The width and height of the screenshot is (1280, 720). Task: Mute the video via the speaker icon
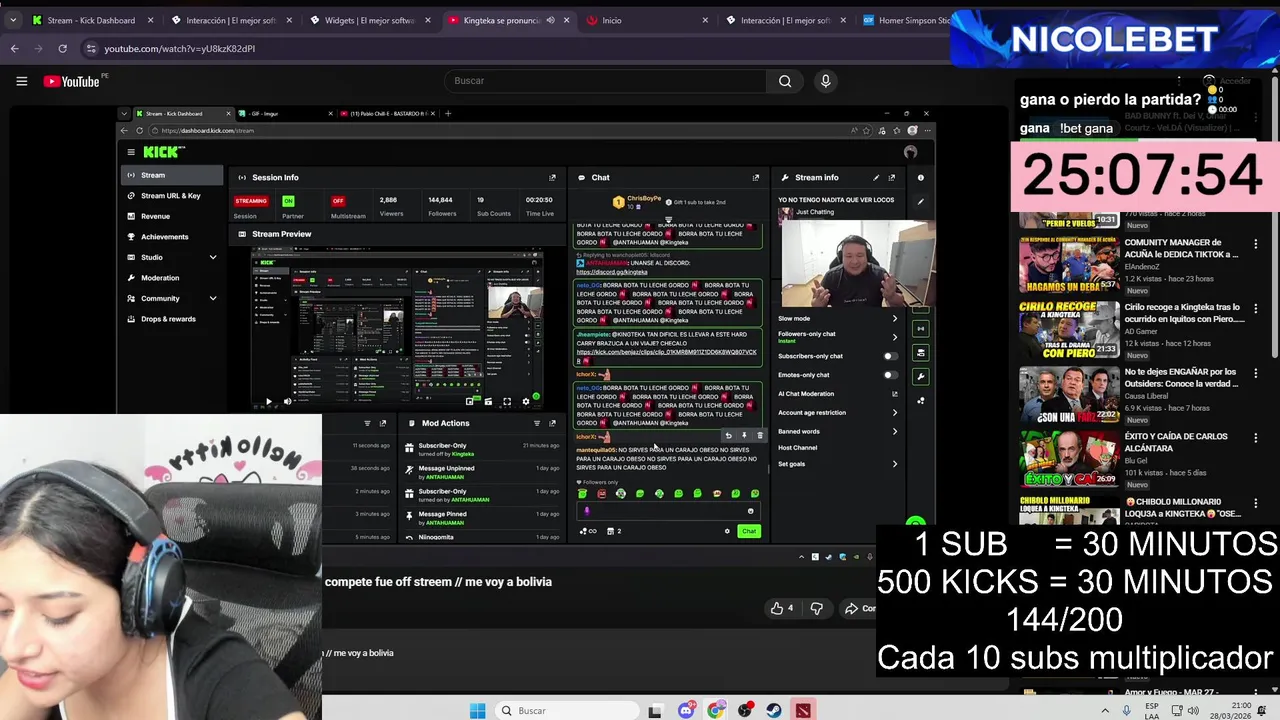pyautogui.click(x=288, y=402)
